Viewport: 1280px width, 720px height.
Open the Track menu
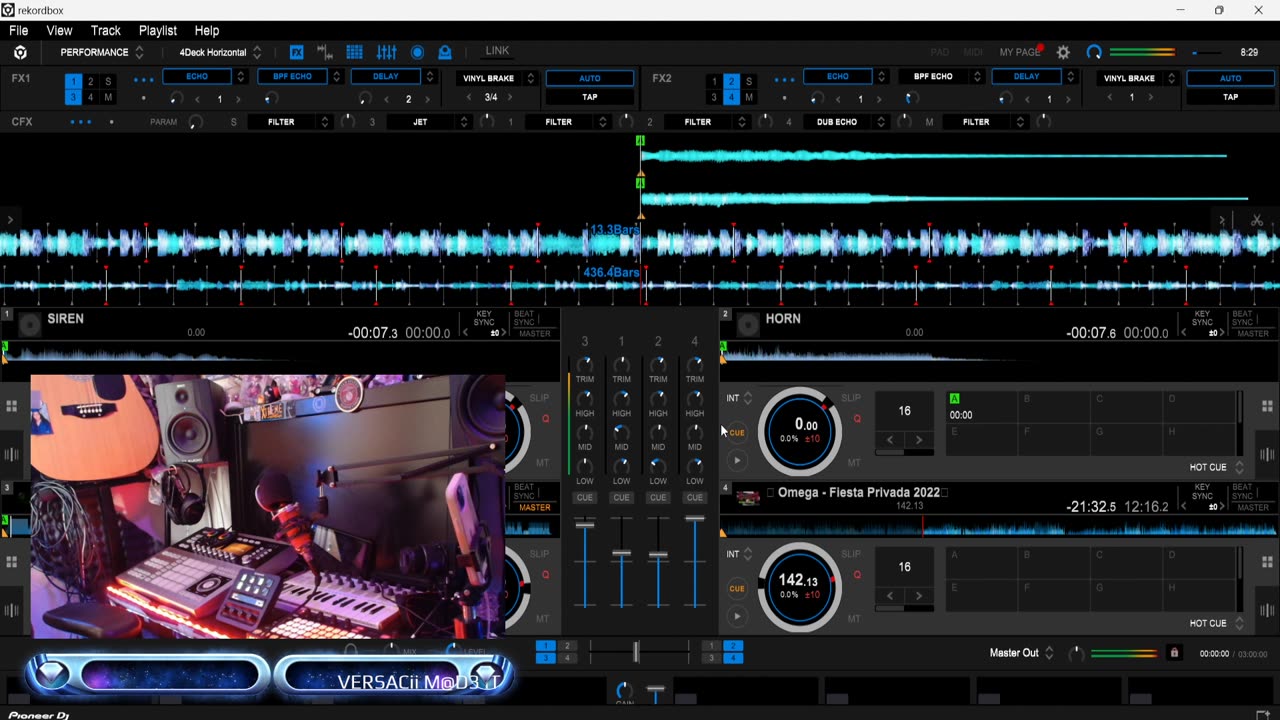coord(105,31)
